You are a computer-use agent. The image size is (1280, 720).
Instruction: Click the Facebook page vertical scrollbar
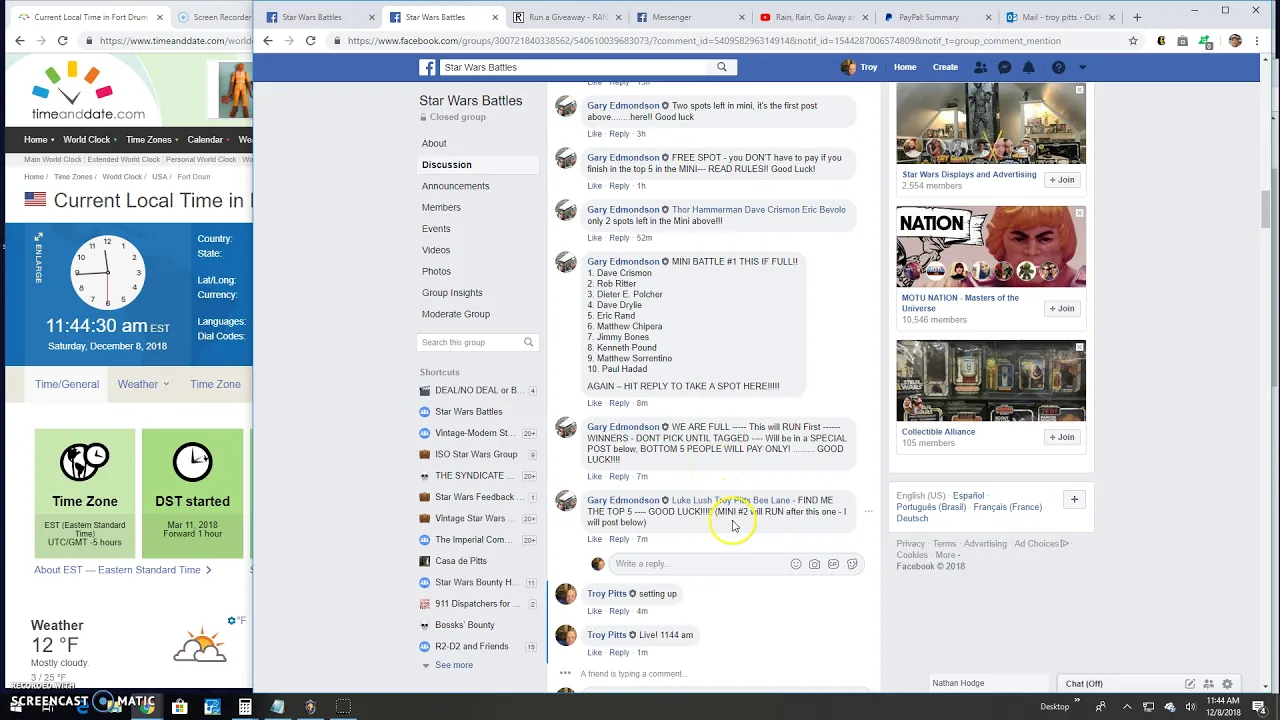[x=1266, y=207]
